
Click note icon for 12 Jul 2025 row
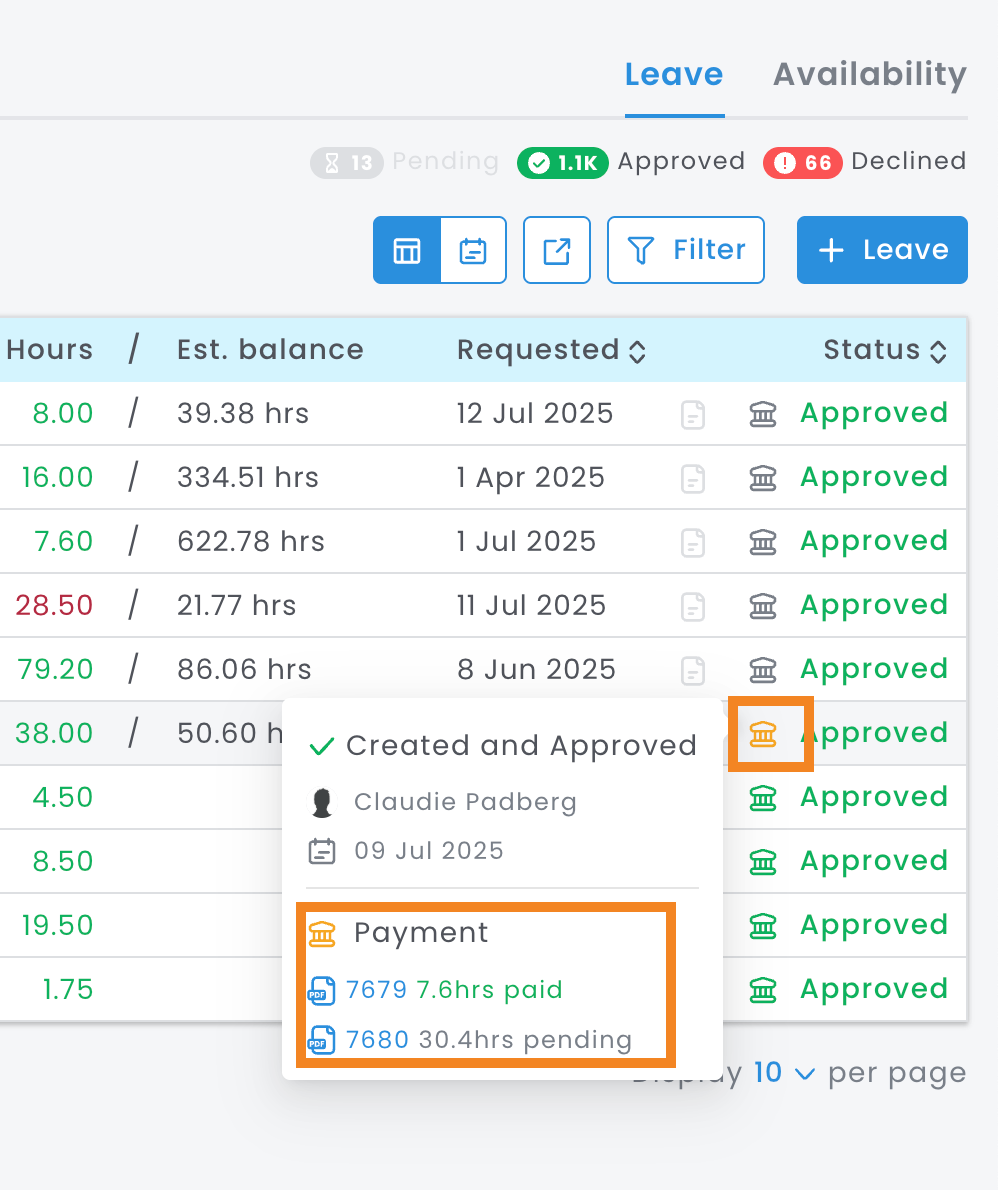click(x=693, y=414)
